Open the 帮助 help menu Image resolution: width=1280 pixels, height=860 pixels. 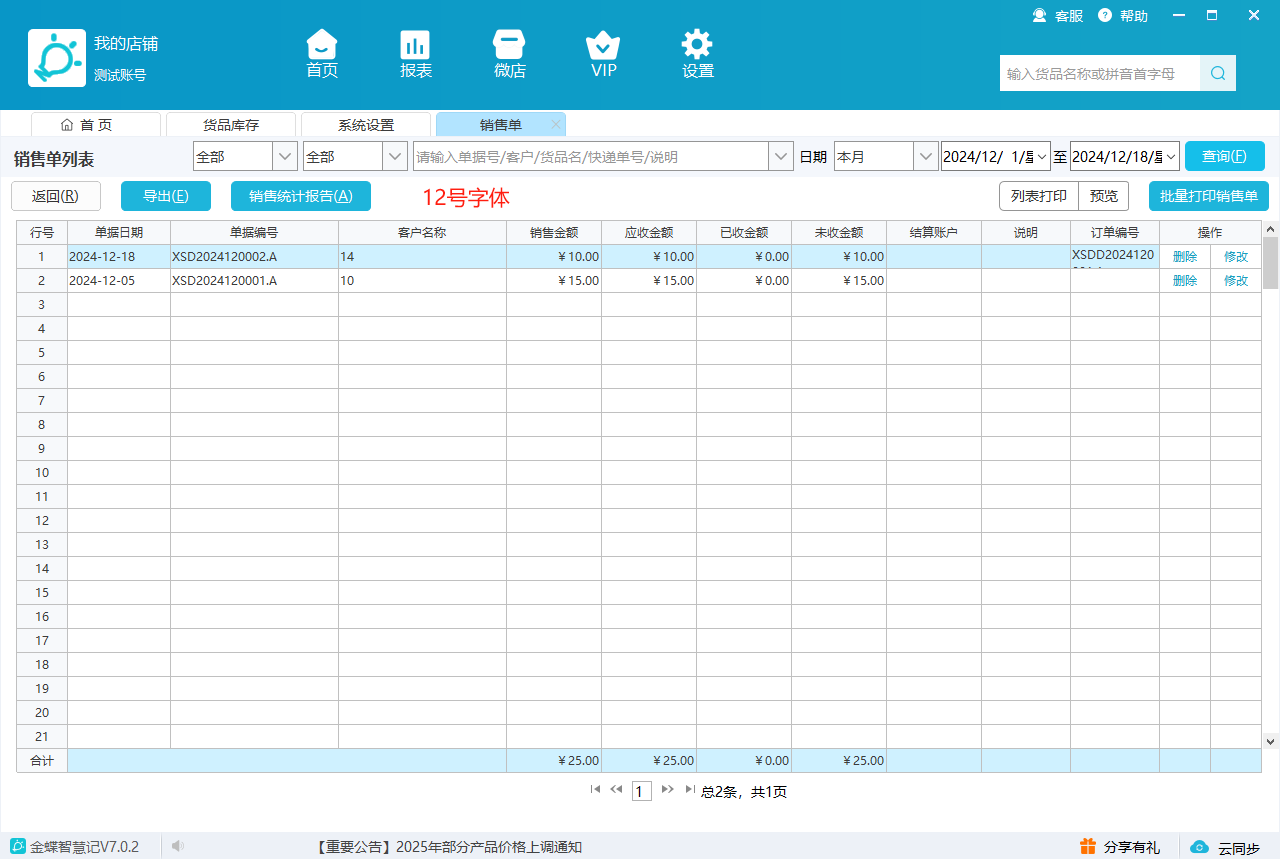click(1123, 15)
